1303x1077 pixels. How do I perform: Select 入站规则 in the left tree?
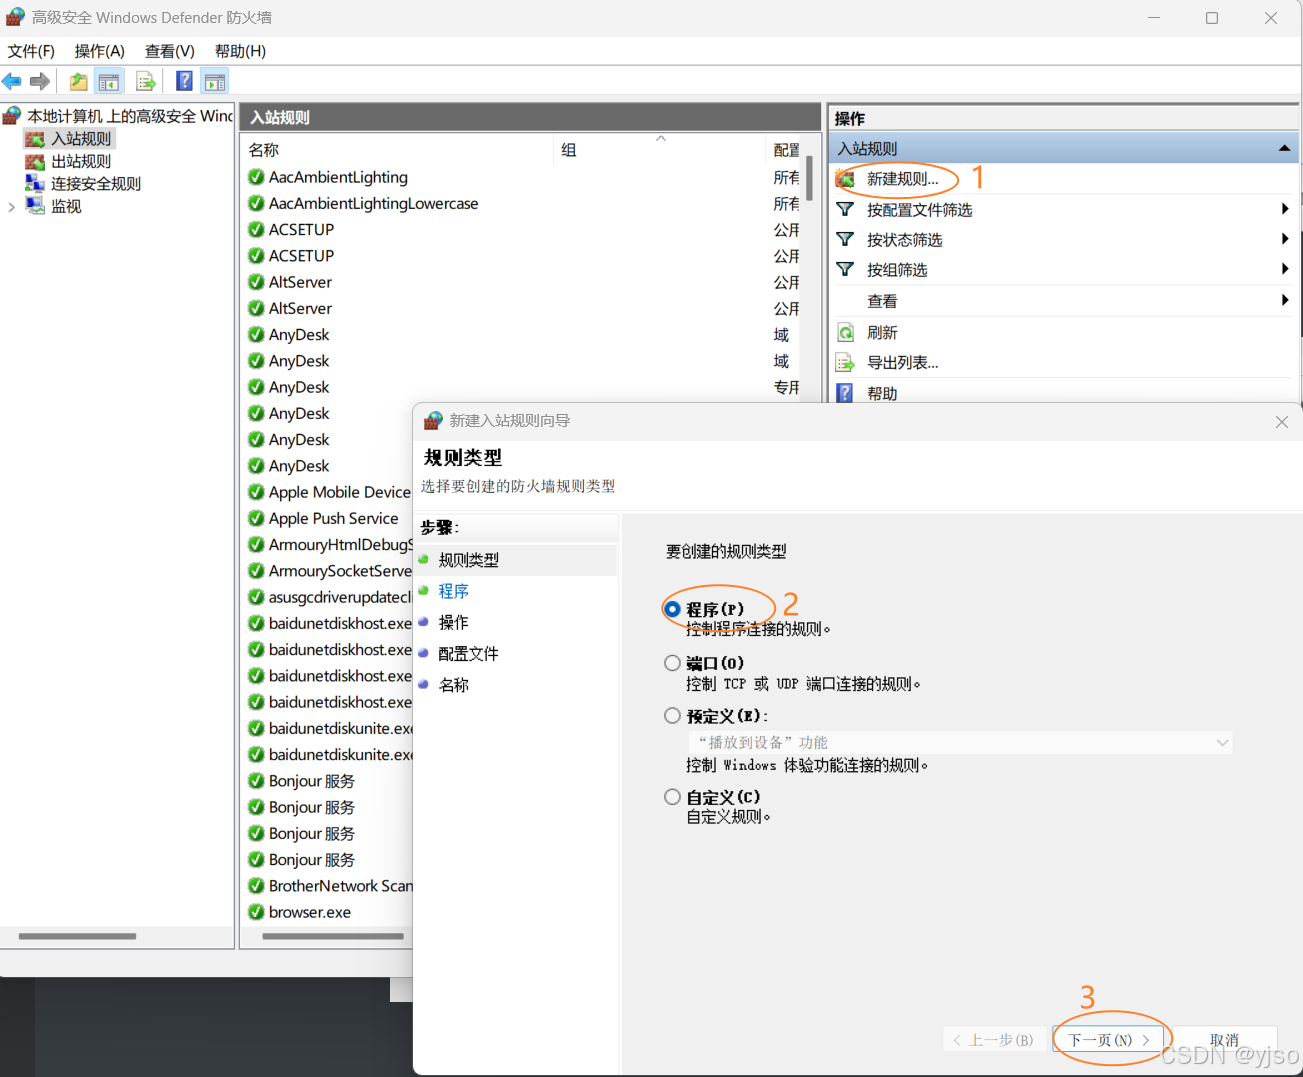click(81, 139)
